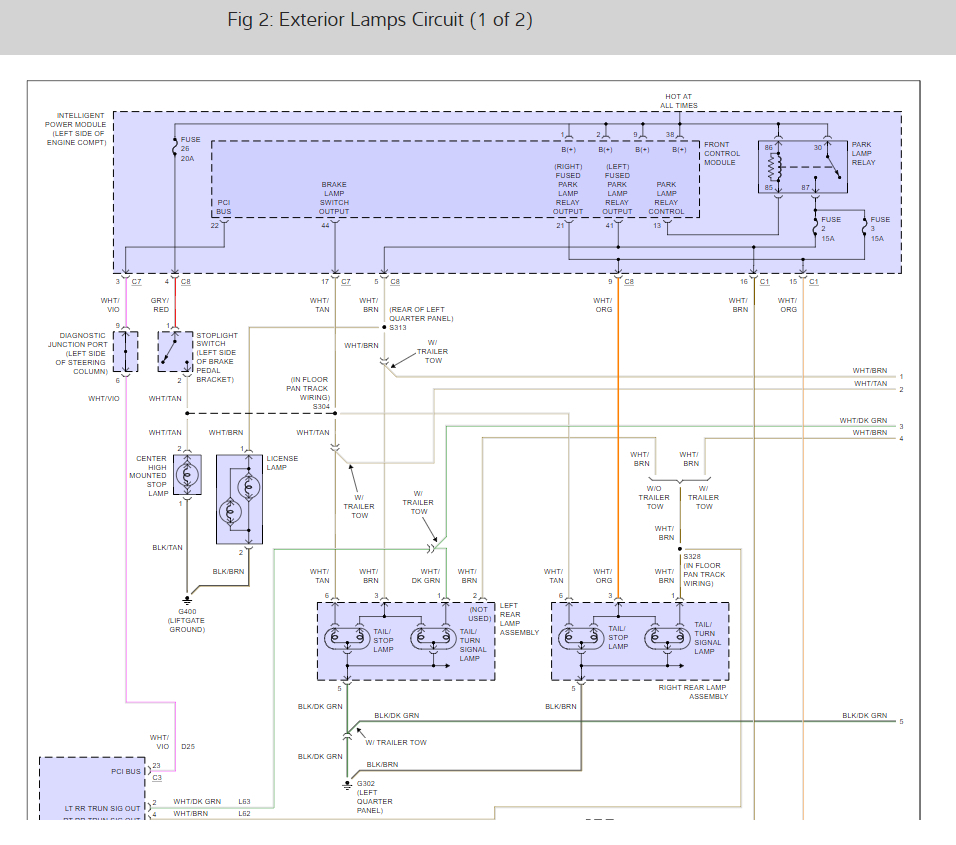Click the 'S313' splice label
This screenshot has width=956, height=845.
coord(398,328)
